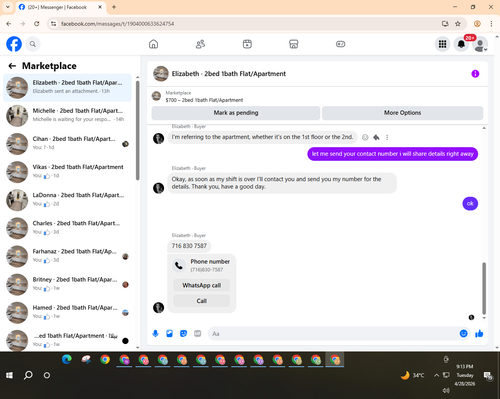The height and width of the screenshot is (399, 500).
Task: Open Windows taskbar search
Action: [x=28, y=375]
